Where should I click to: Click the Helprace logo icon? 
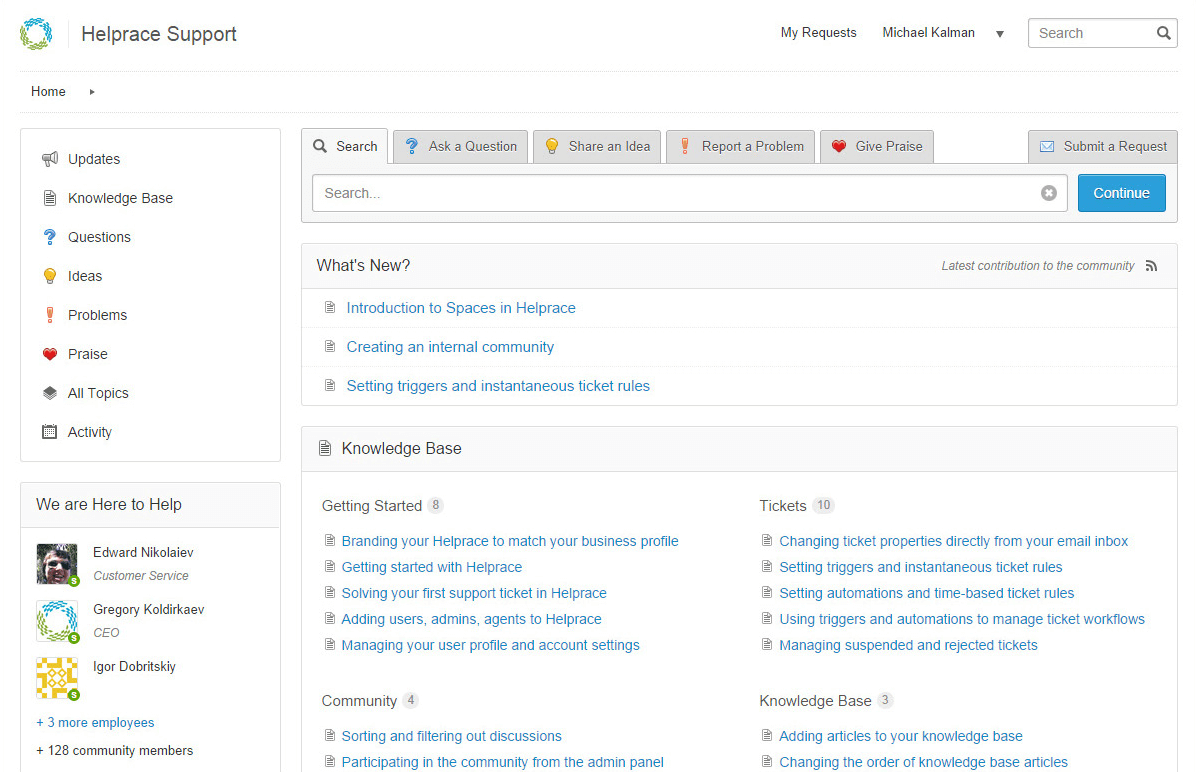click(x=36, y=34)
